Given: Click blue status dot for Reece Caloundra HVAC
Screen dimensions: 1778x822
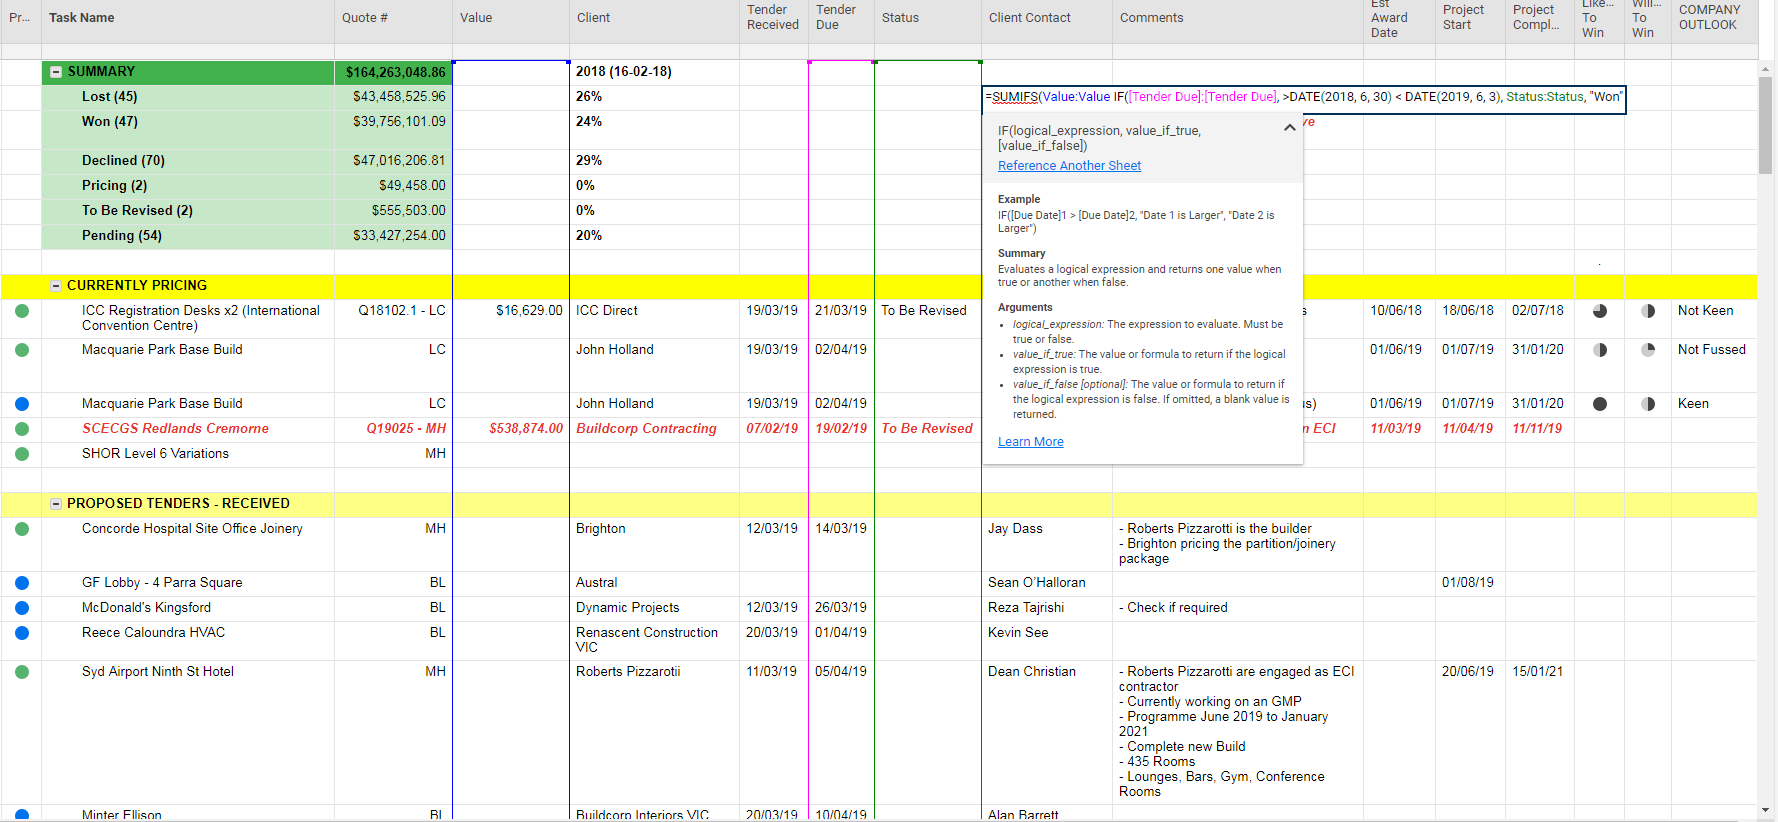Looking at the screenshot, I should 22,633.
